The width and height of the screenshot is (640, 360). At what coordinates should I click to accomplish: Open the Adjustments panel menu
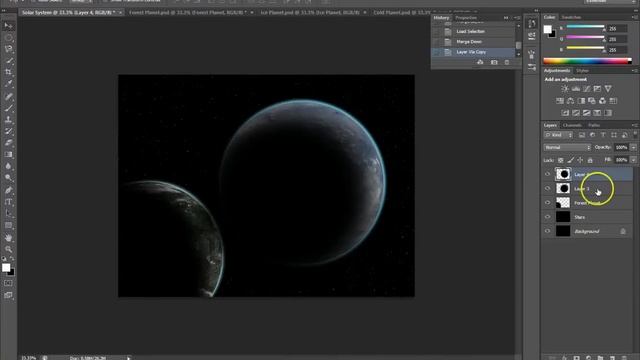[634, 71]
